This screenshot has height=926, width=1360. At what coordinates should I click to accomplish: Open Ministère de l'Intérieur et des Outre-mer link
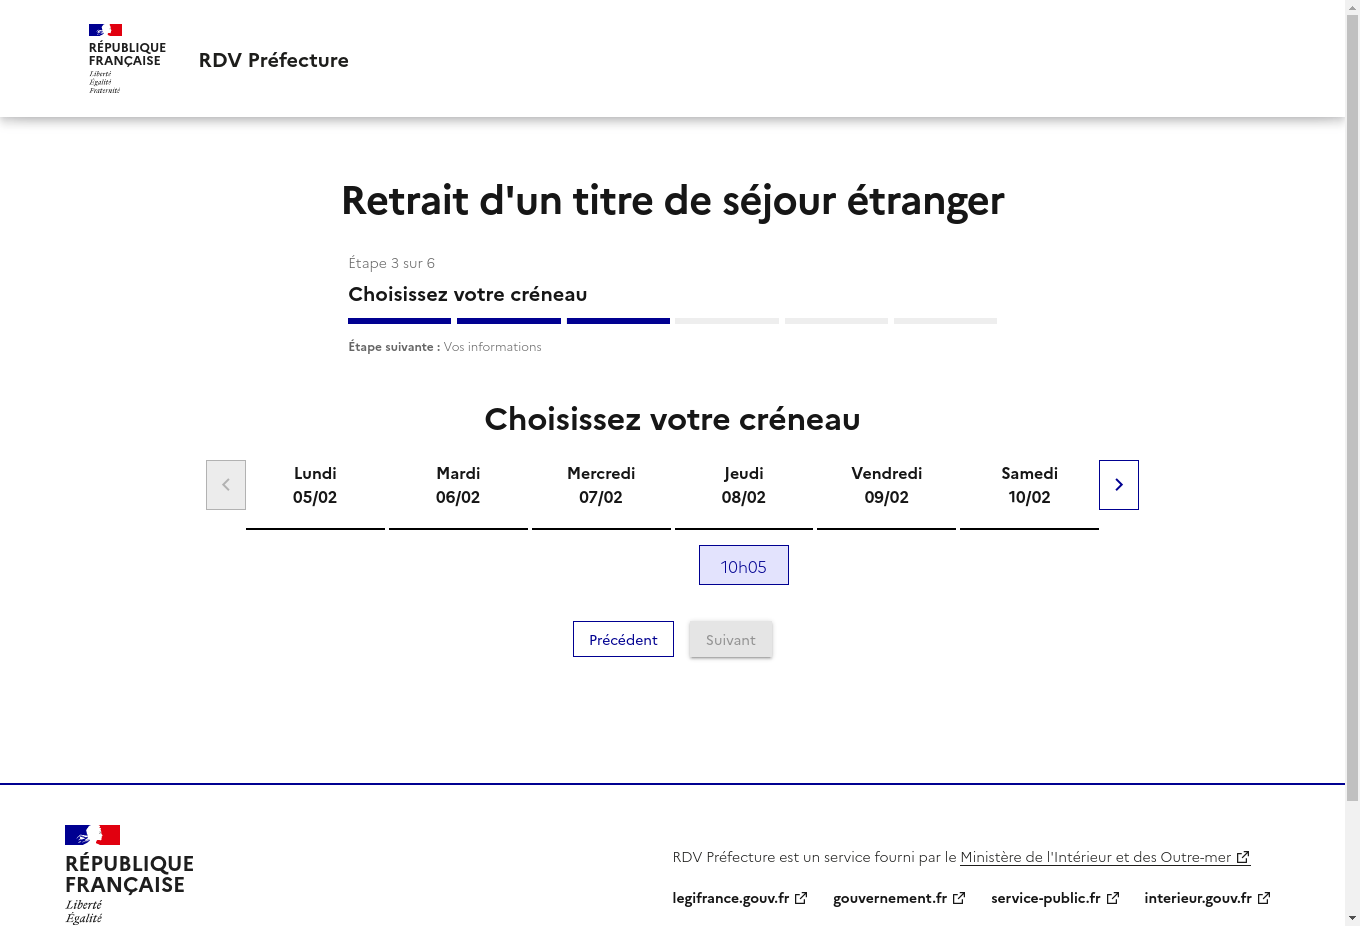pos(1105,857)
